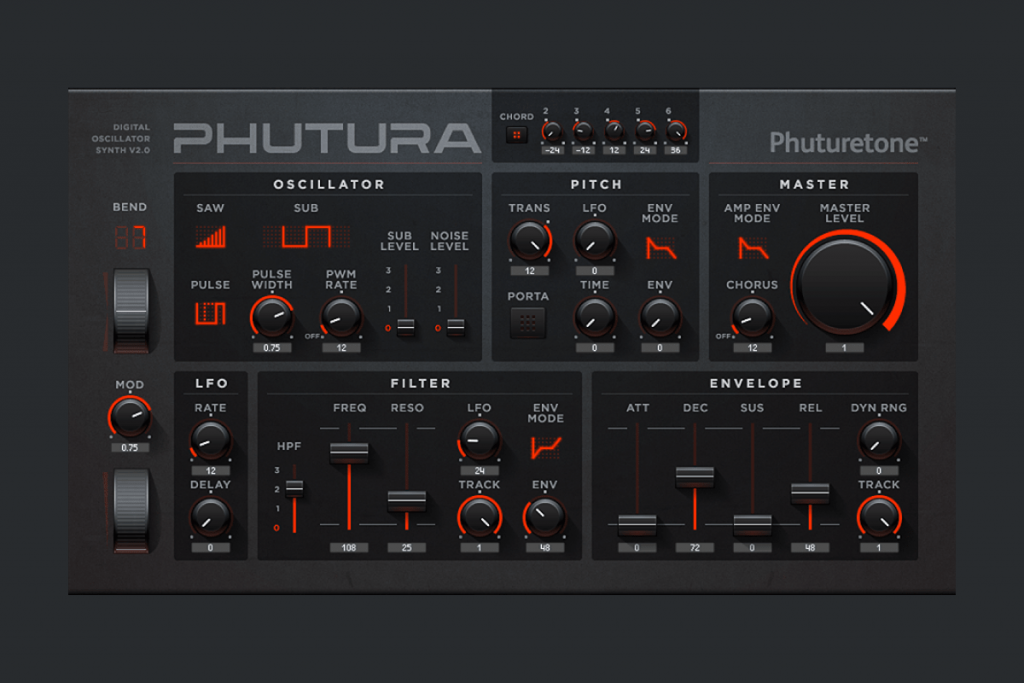Click the HPF slider handle
1024x683 pixels.
(295, 488)
